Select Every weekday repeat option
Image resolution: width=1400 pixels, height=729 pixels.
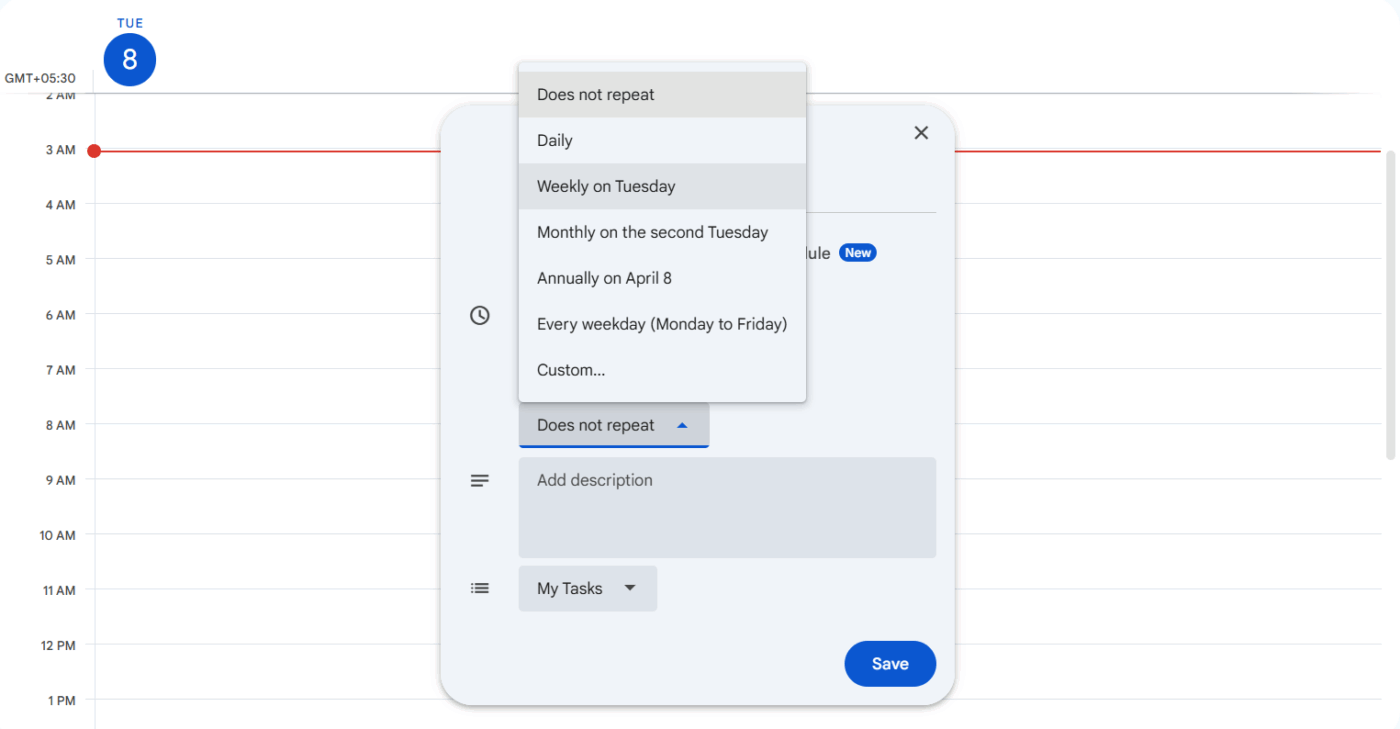click(661, 323)
